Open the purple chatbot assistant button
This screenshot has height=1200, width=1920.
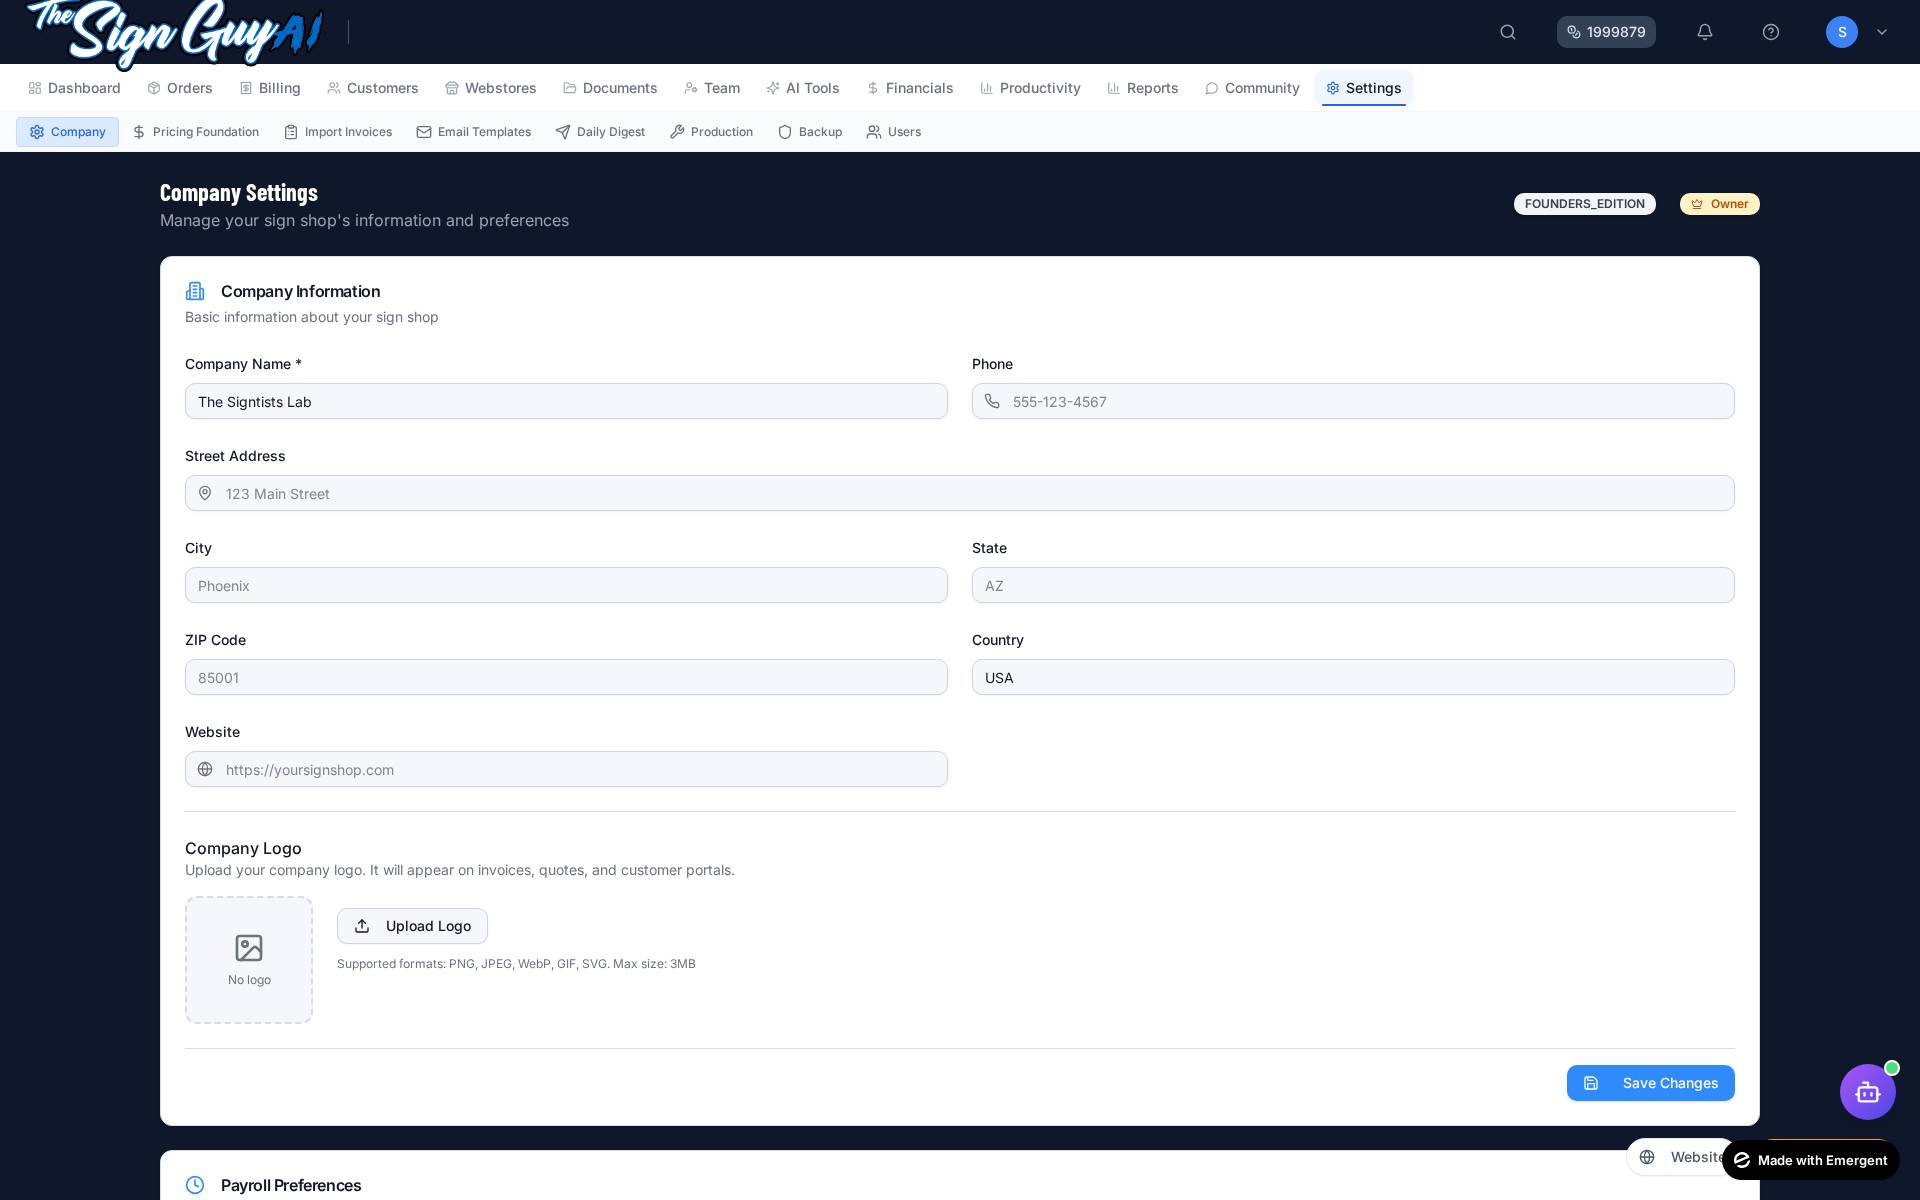tap(1868, 1092)
